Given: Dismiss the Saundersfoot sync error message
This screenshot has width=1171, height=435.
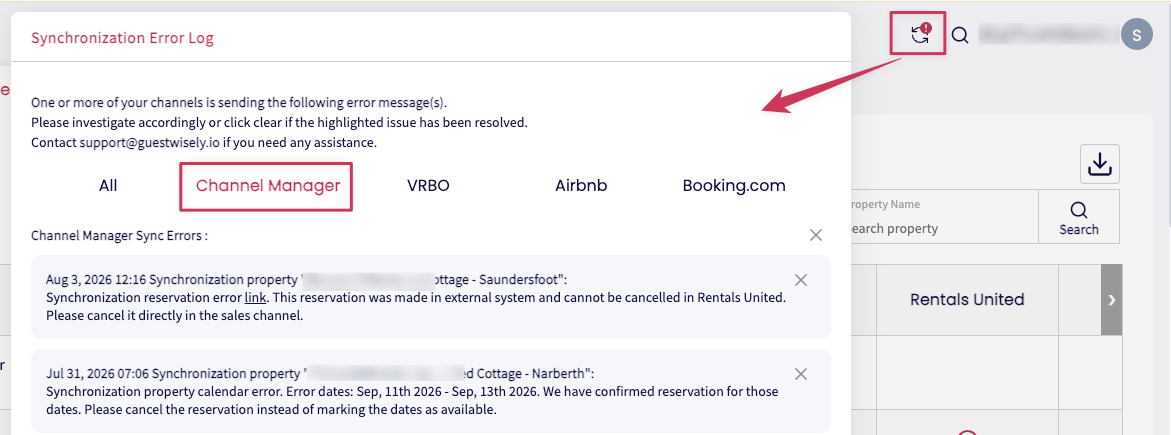Looking at the screenshot, I should 801,280.
